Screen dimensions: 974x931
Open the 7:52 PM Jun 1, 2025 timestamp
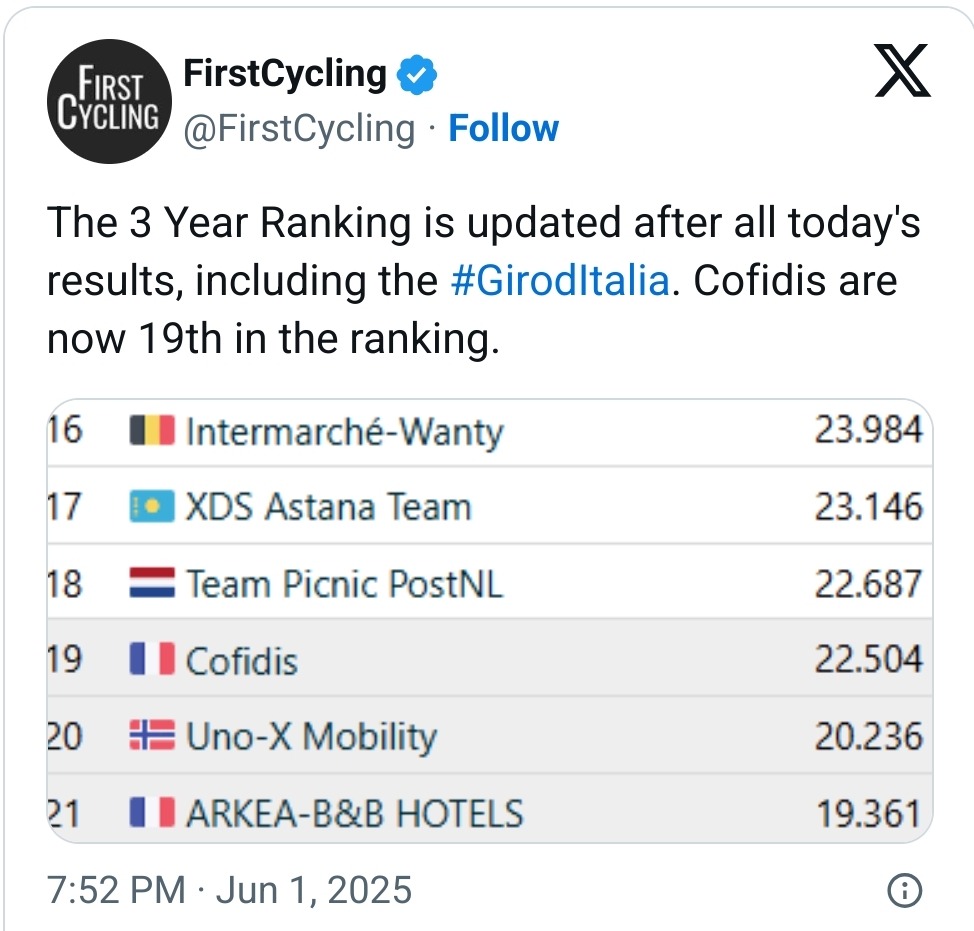[x=229, y=889]
